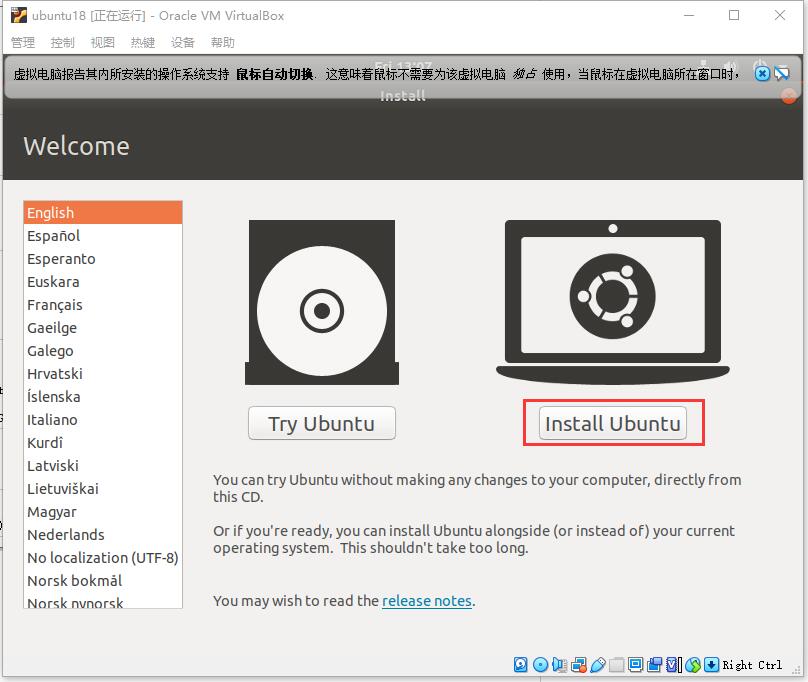Open the 管理 menu
808x682 pixels.
tap(23, 42)
